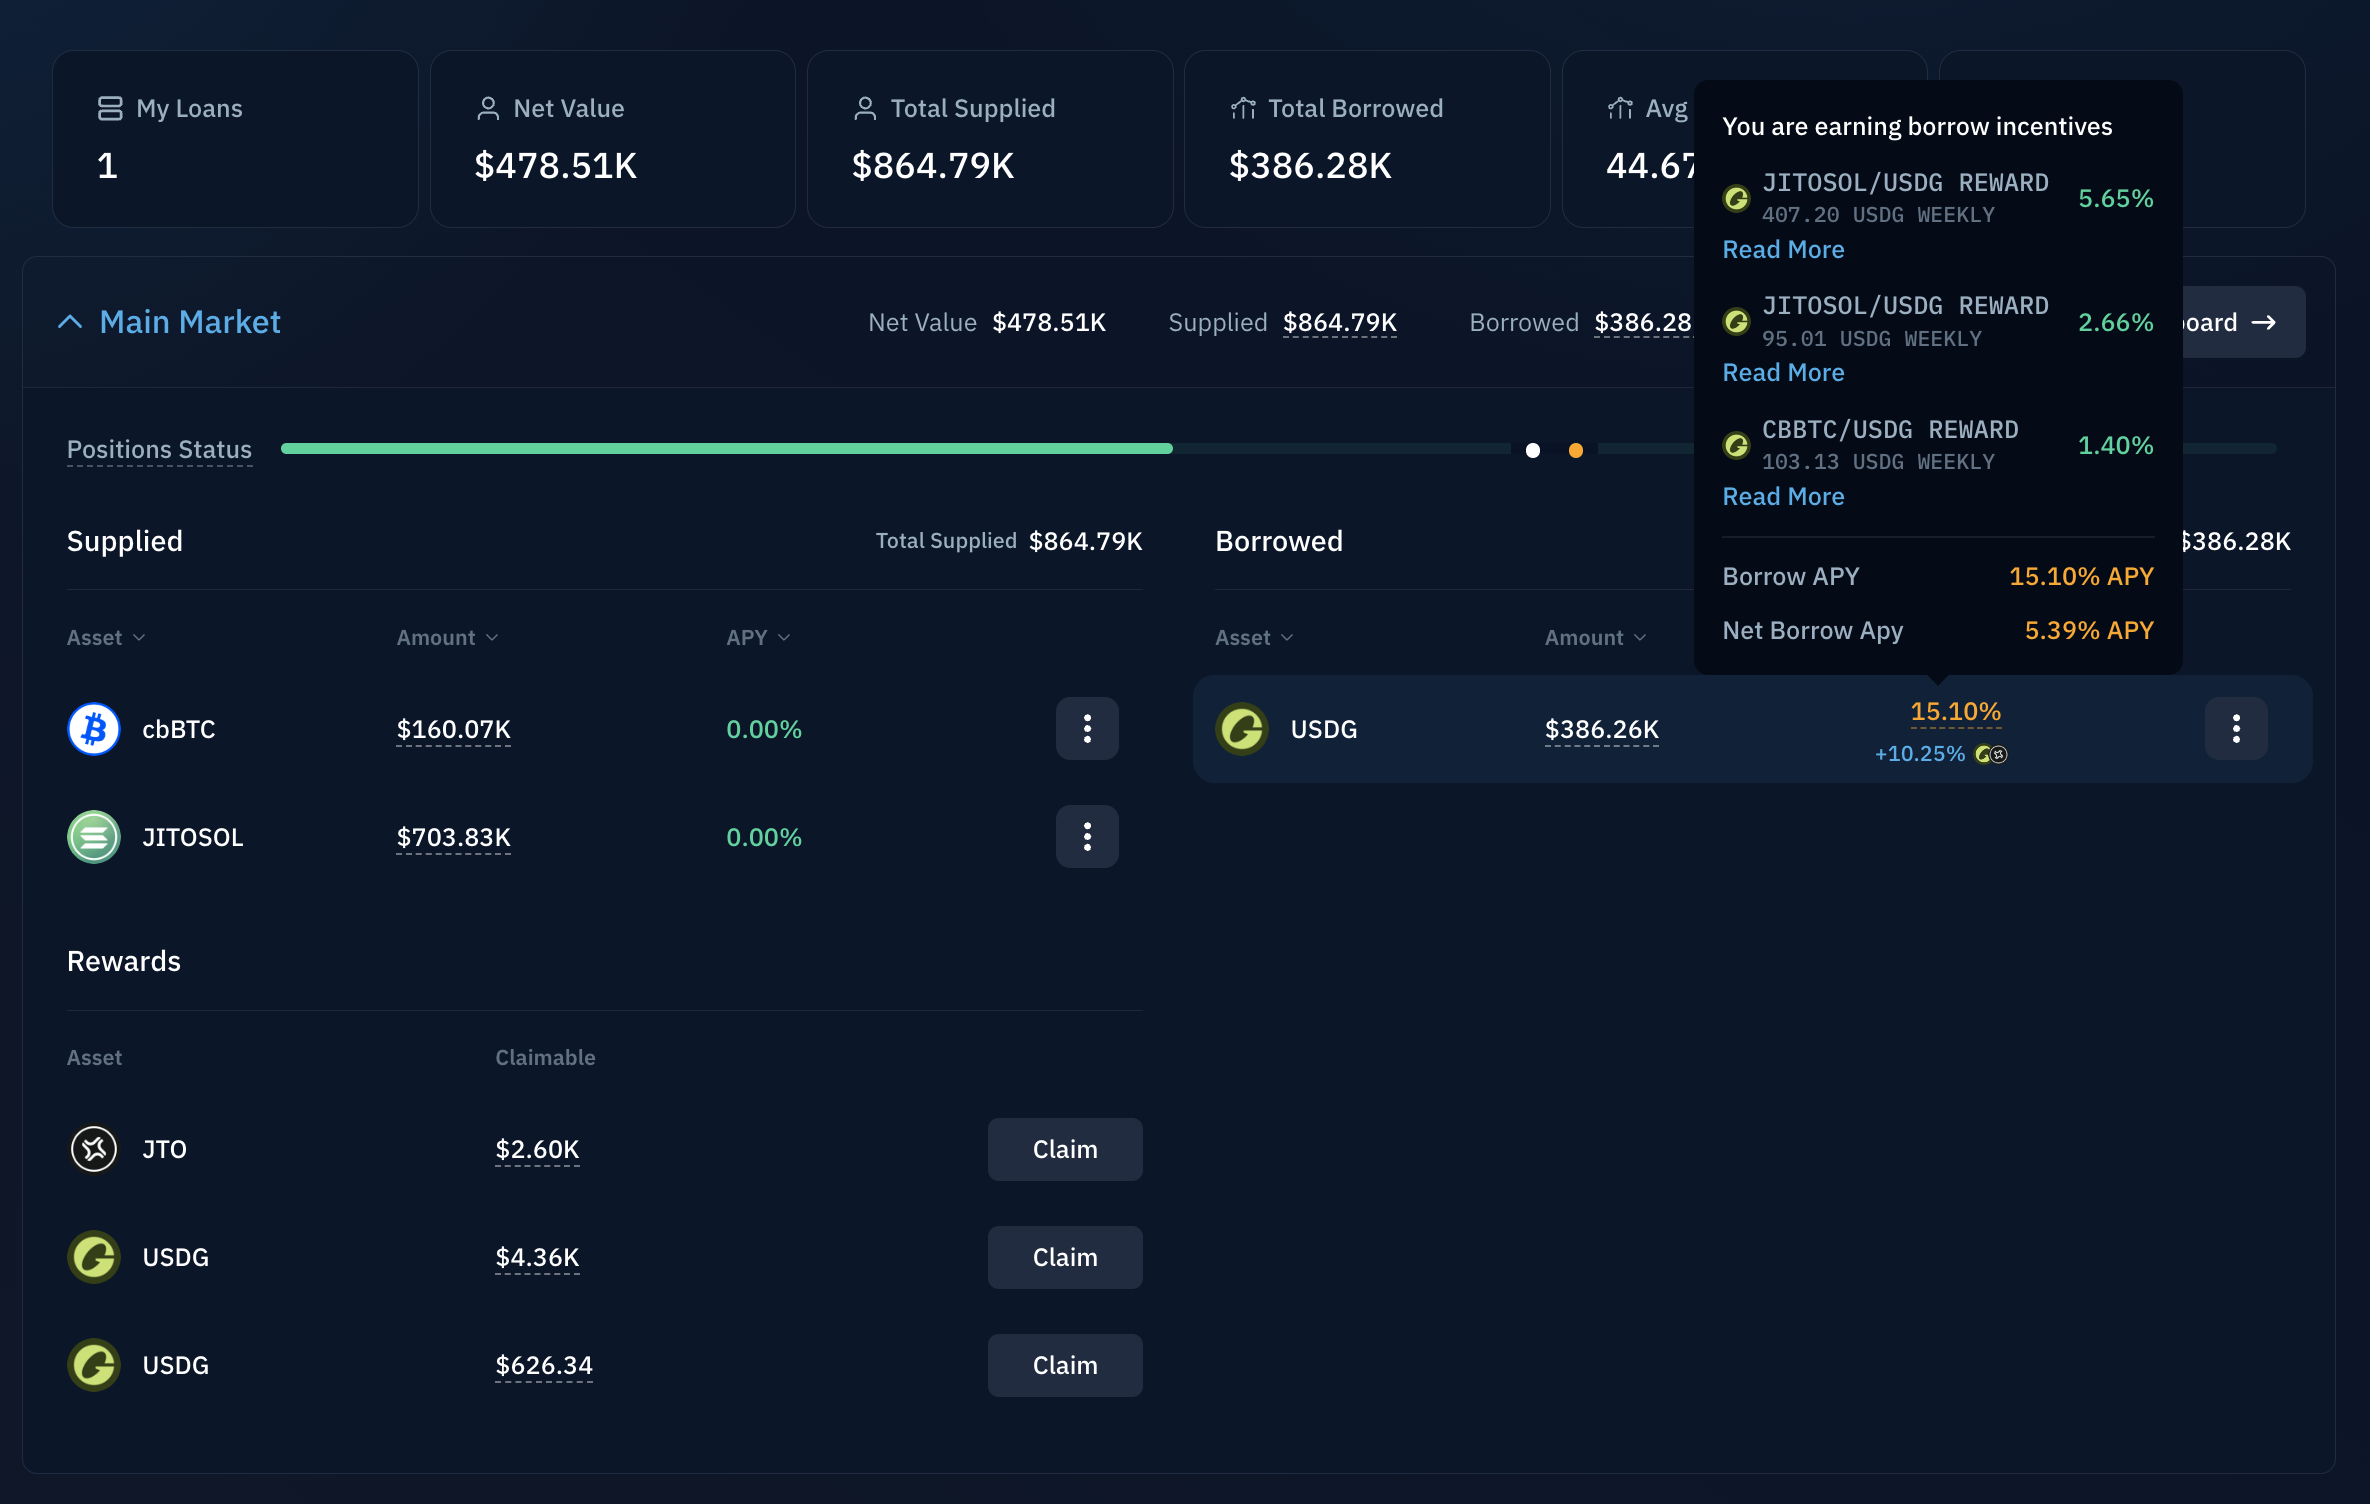
Task: Claim the USDG $4.36K reward
Action: click(x=1065, y=1257)
